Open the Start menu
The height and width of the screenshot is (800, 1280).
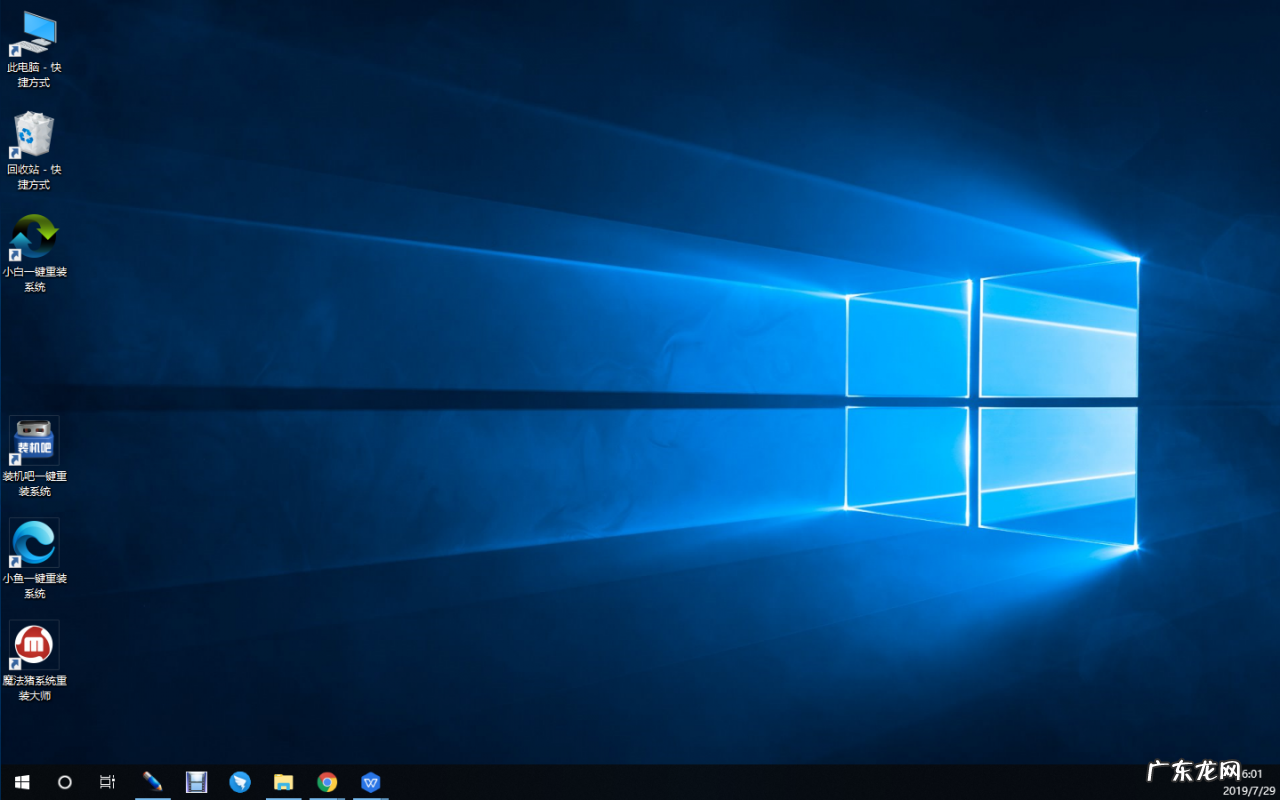coord(20,782)
